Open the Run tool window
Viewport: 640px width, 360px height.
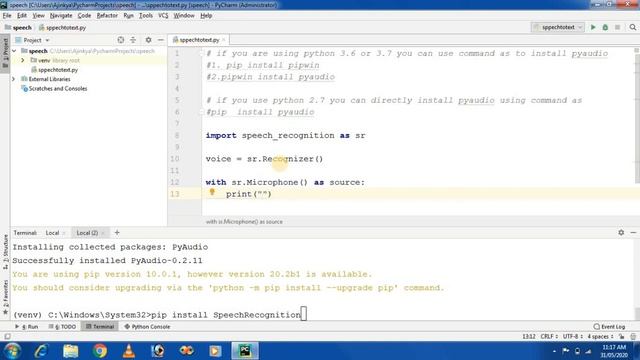27,327
